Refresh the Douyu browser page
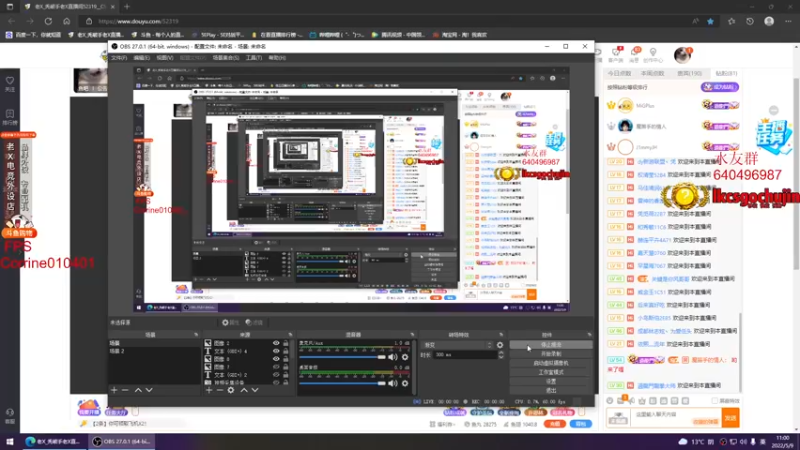The height and width of the screenshot is (450, 800). click(48, 21)
